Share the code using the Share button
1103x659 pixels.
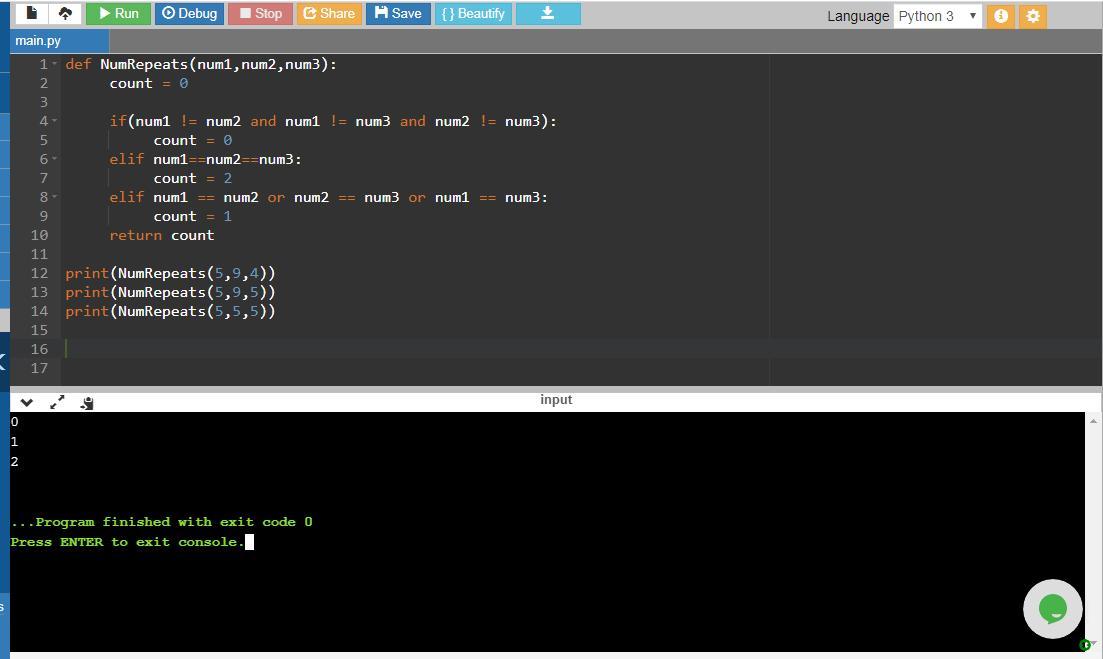[x=328, y=13]
